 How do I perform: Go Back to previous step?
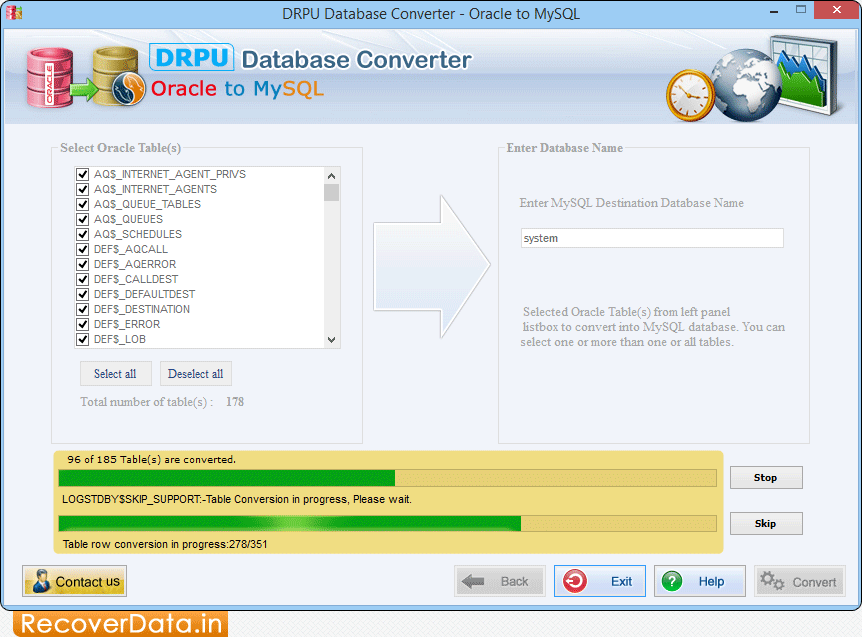coord(500,581)
